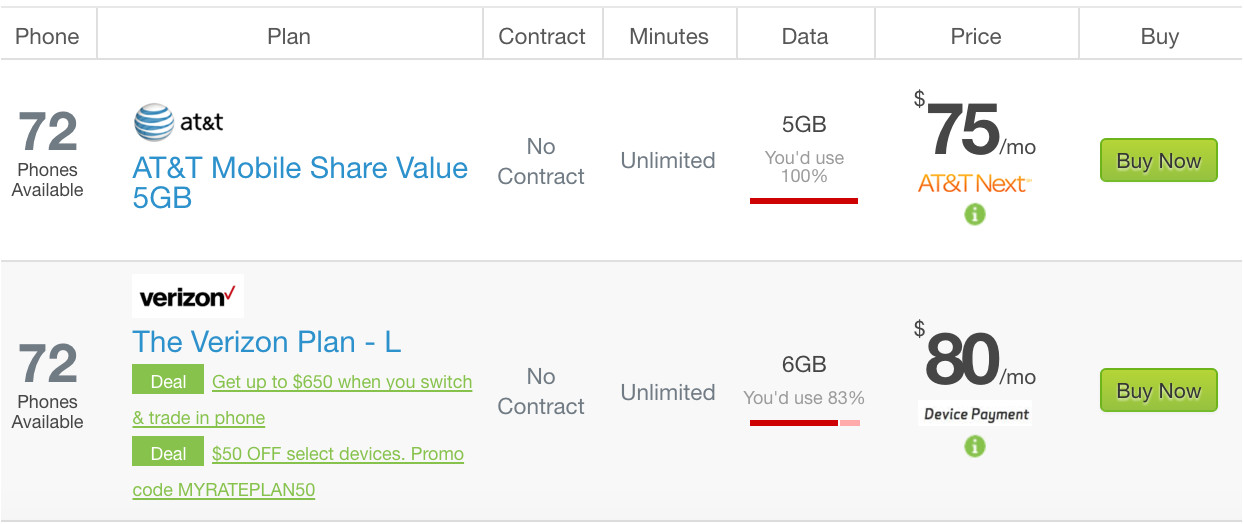Click the Contract column header
The width and height of the screenshot is (1244, 524).
542,37
